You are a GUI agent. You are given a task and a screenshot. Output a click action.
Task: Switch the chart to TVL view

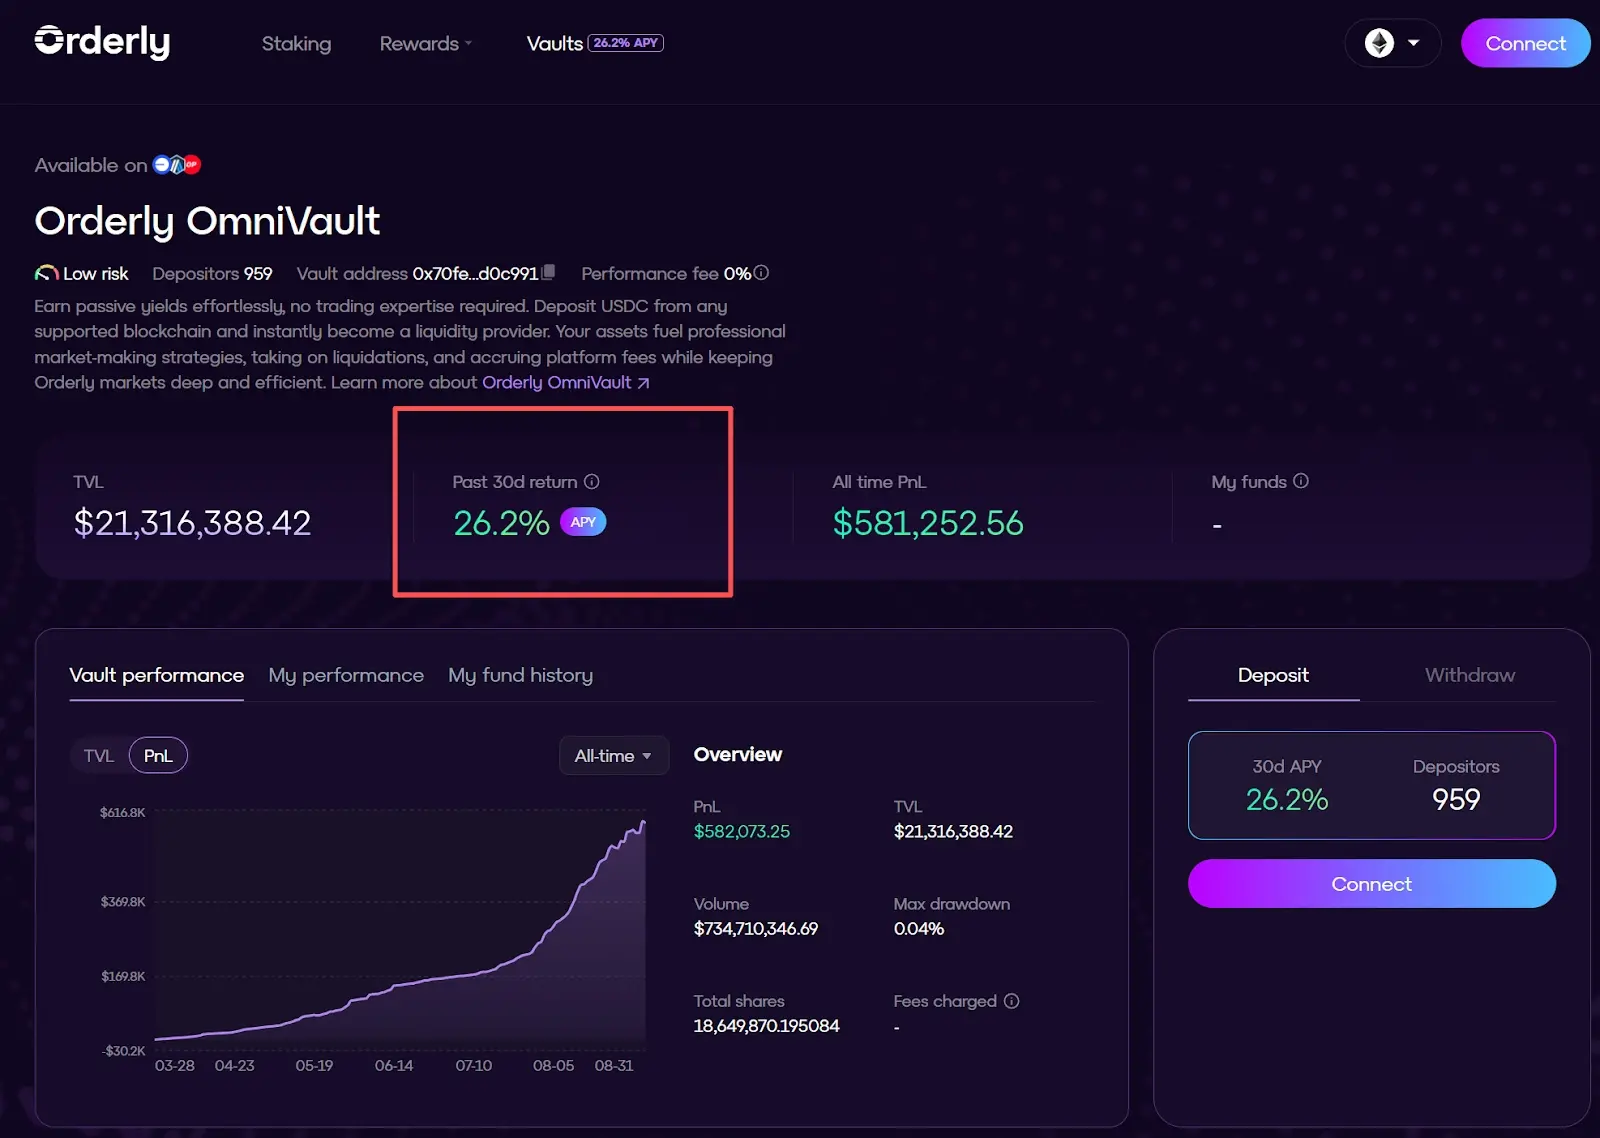pos(99,756)
